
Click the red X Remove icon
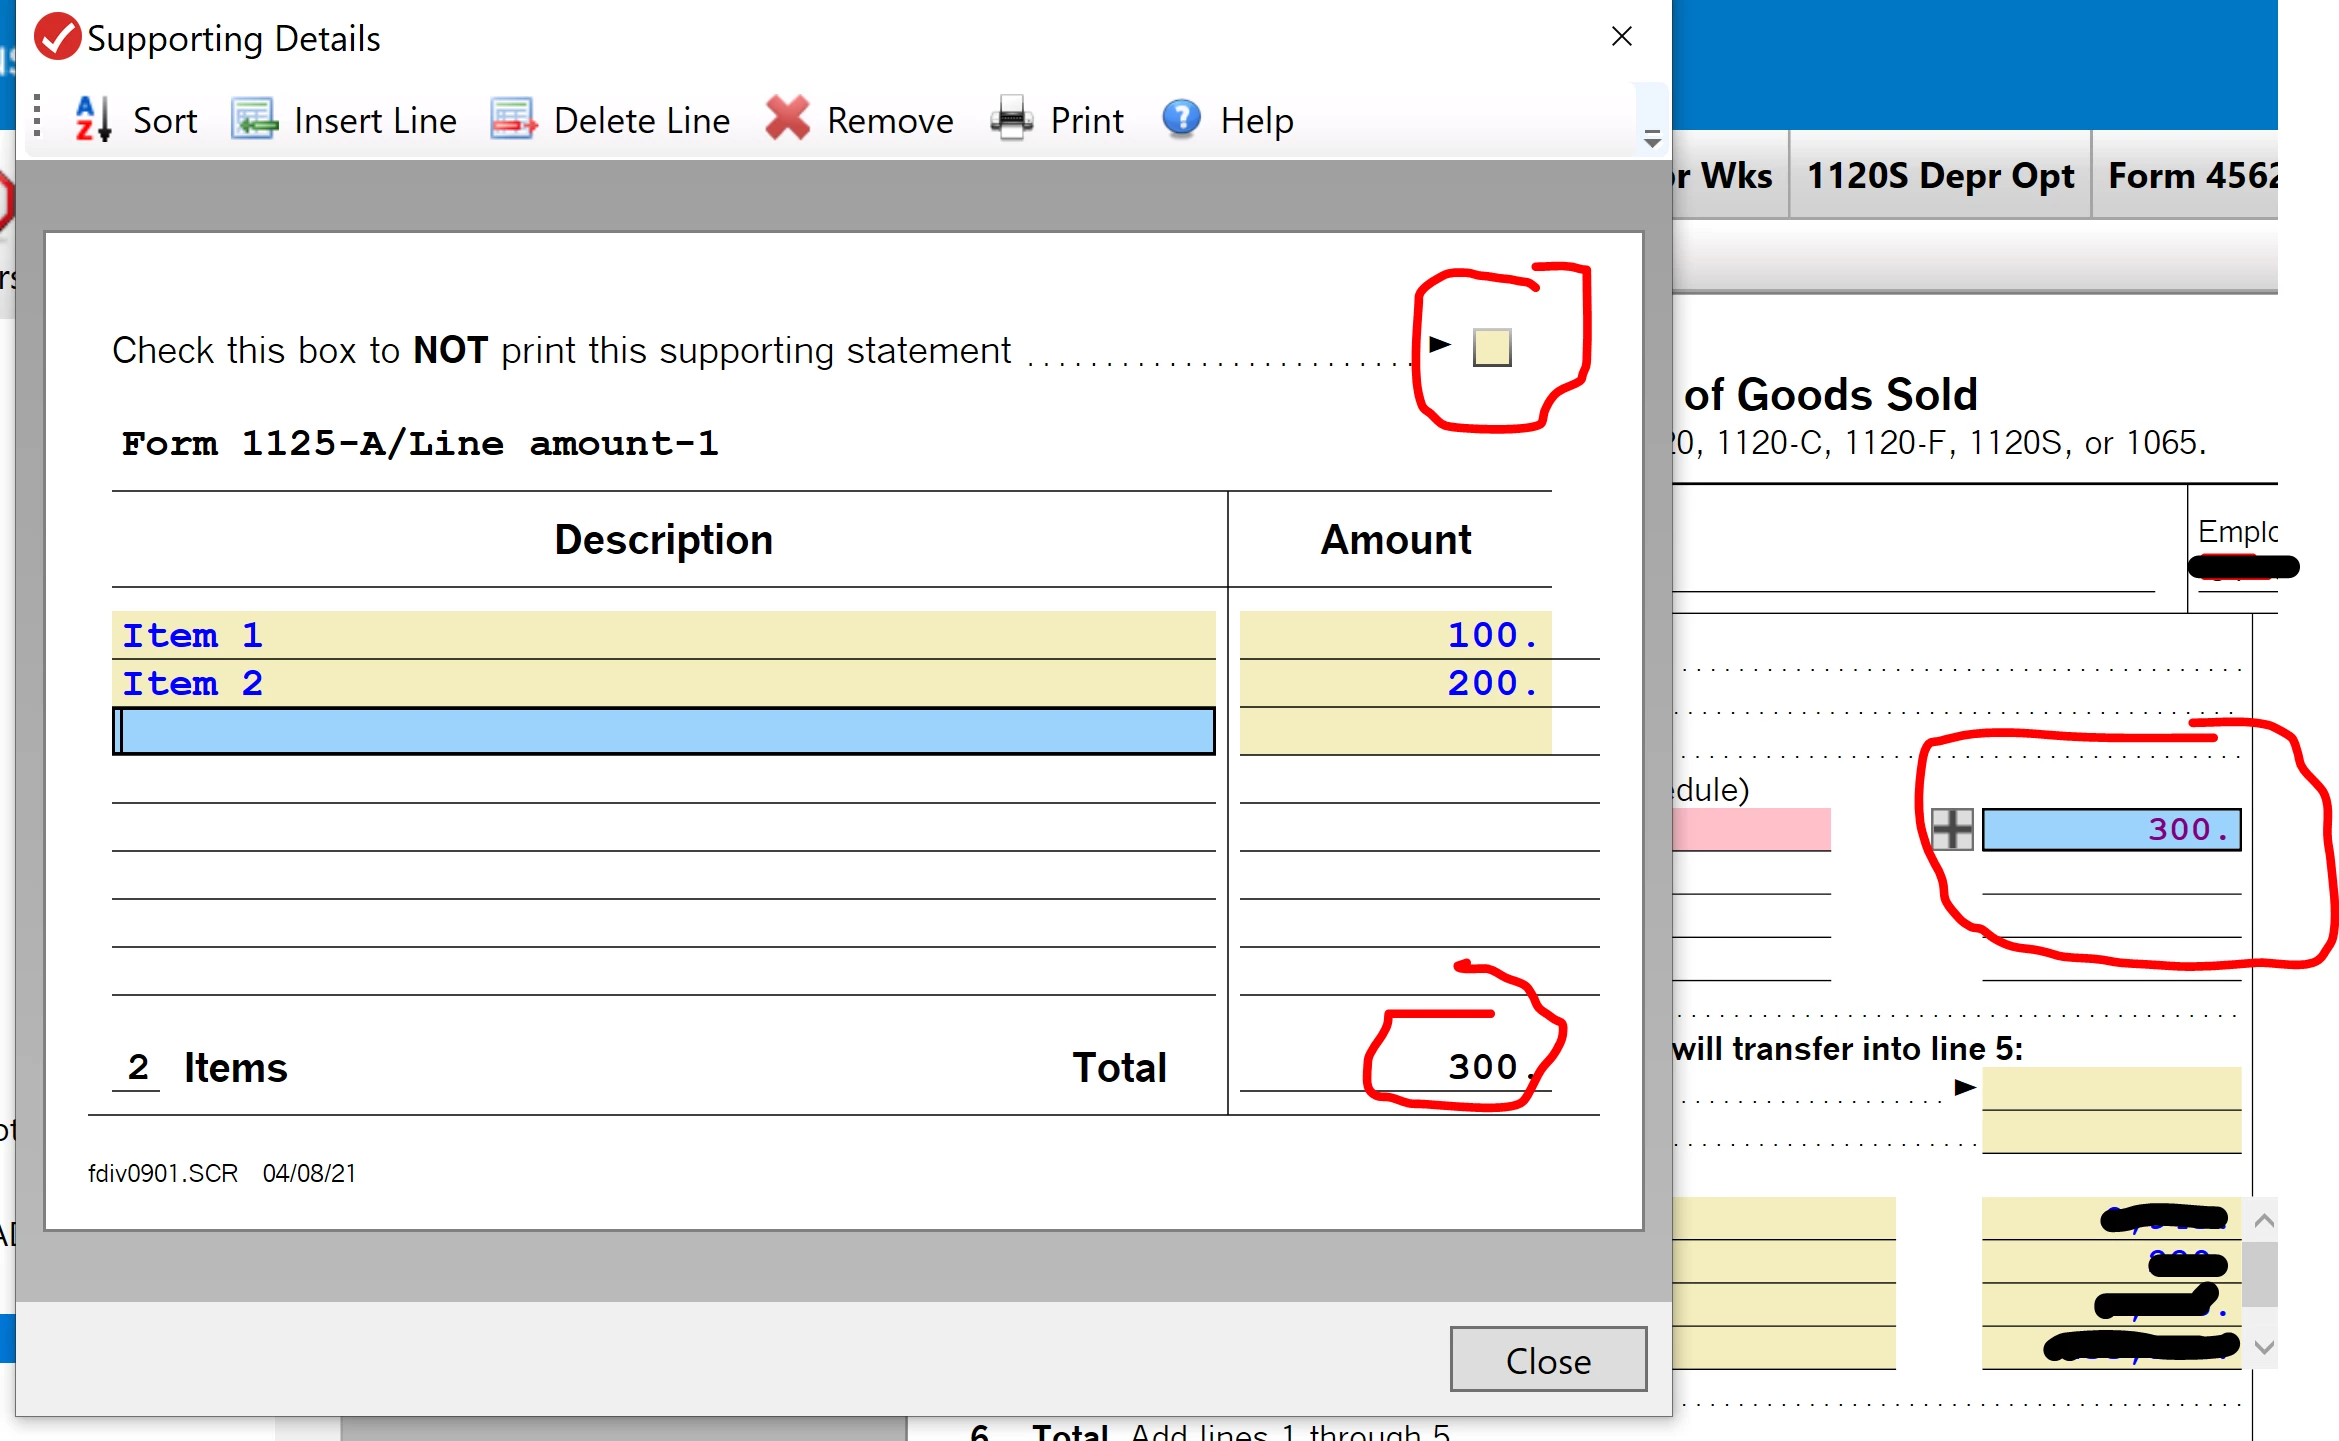pyautogui.click(x=787, y=119)
